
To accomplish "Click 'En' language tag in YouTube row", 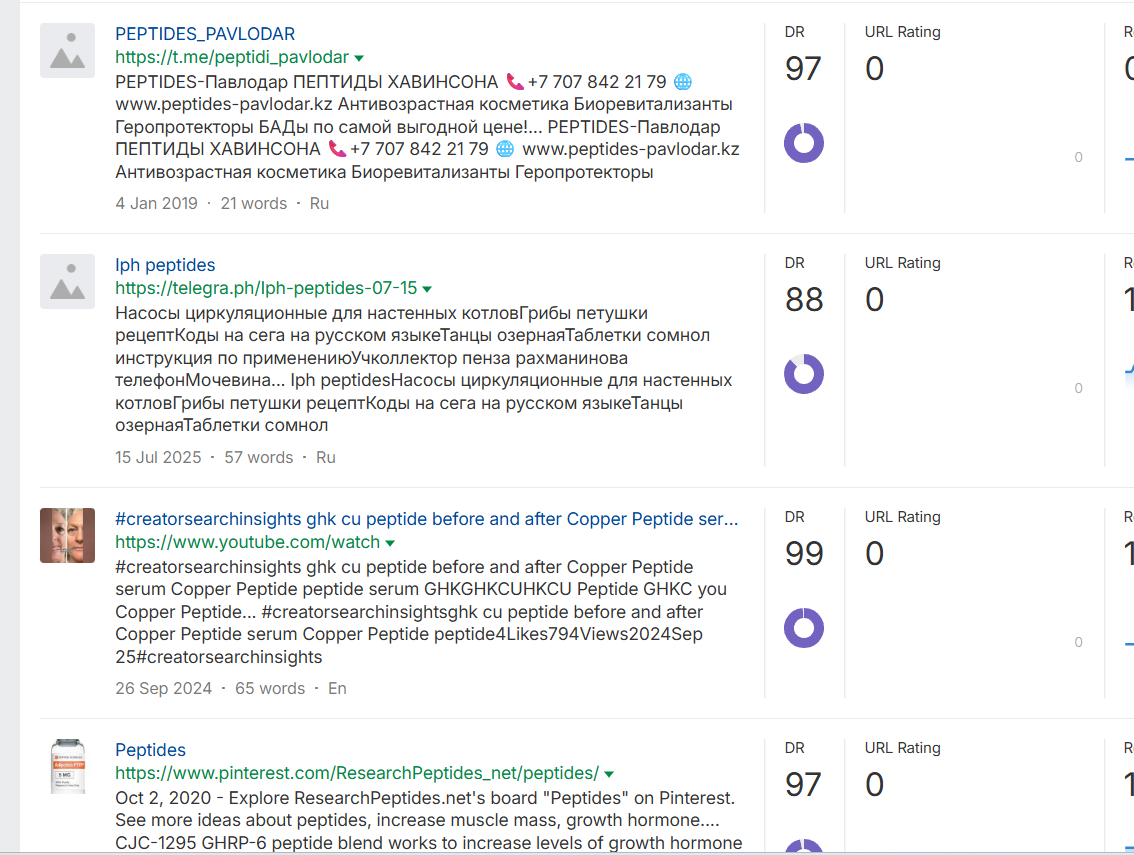I will (x=337, y=688).
